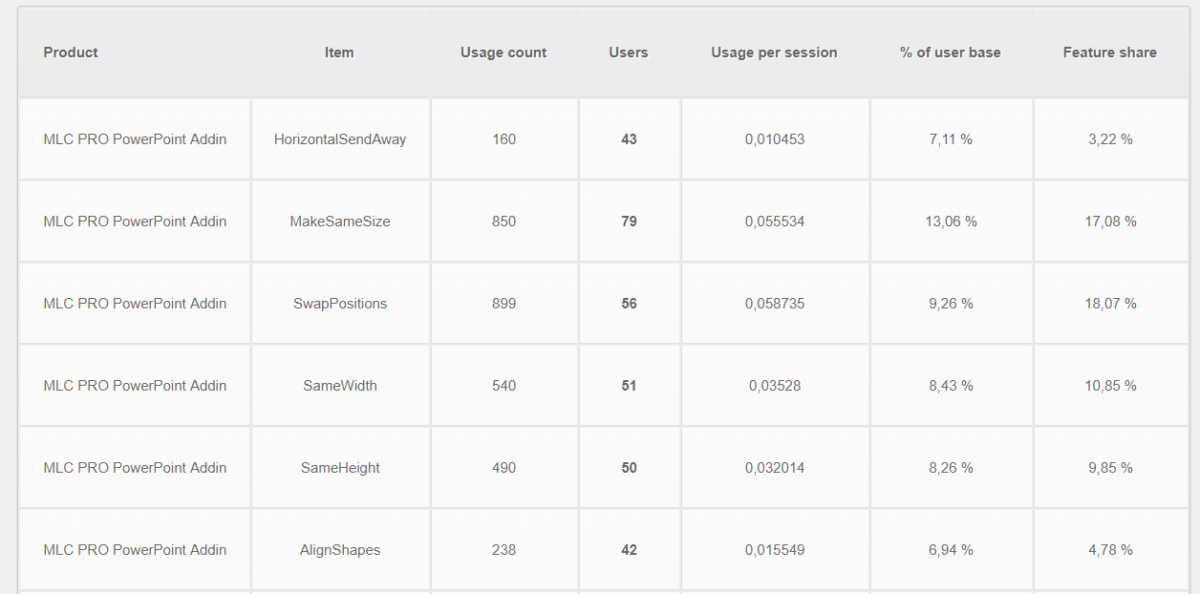The width and height of the screenshot is (1200, 594).
Task: Sort by % of user base header
Action: pyautogui.click(x=950, y=53)
